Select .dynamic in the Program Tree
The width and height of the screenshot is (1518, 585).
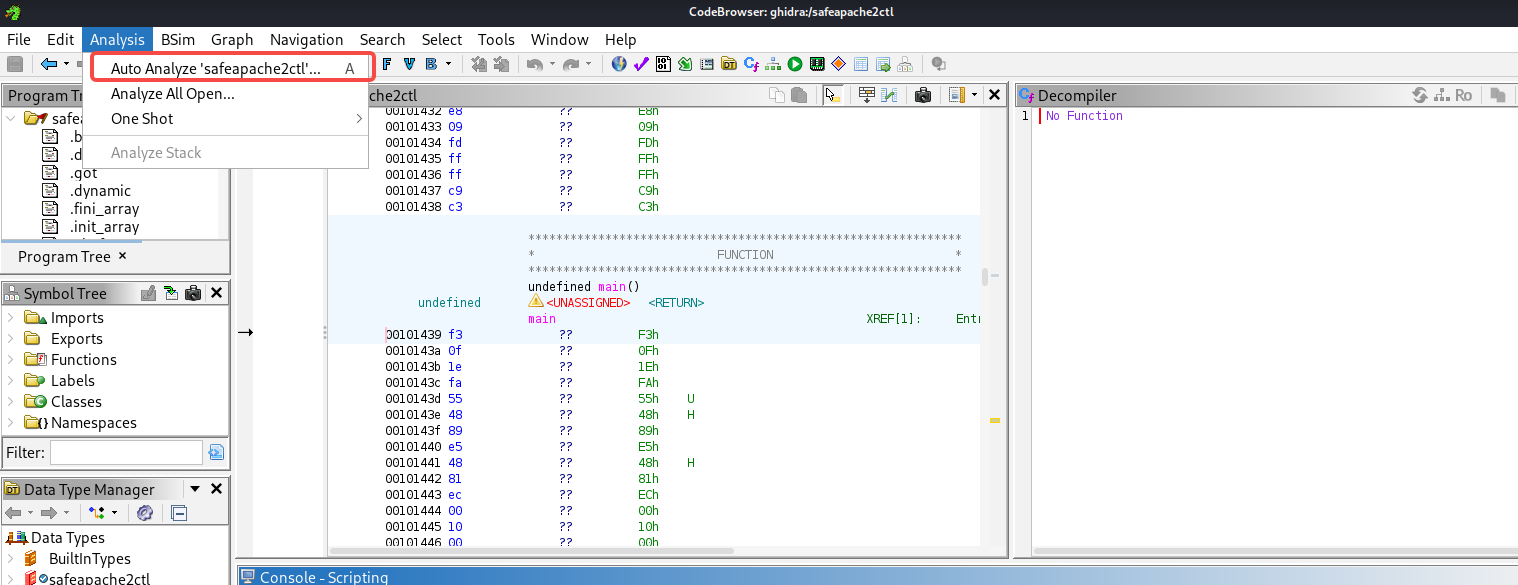tap(100, 190)
